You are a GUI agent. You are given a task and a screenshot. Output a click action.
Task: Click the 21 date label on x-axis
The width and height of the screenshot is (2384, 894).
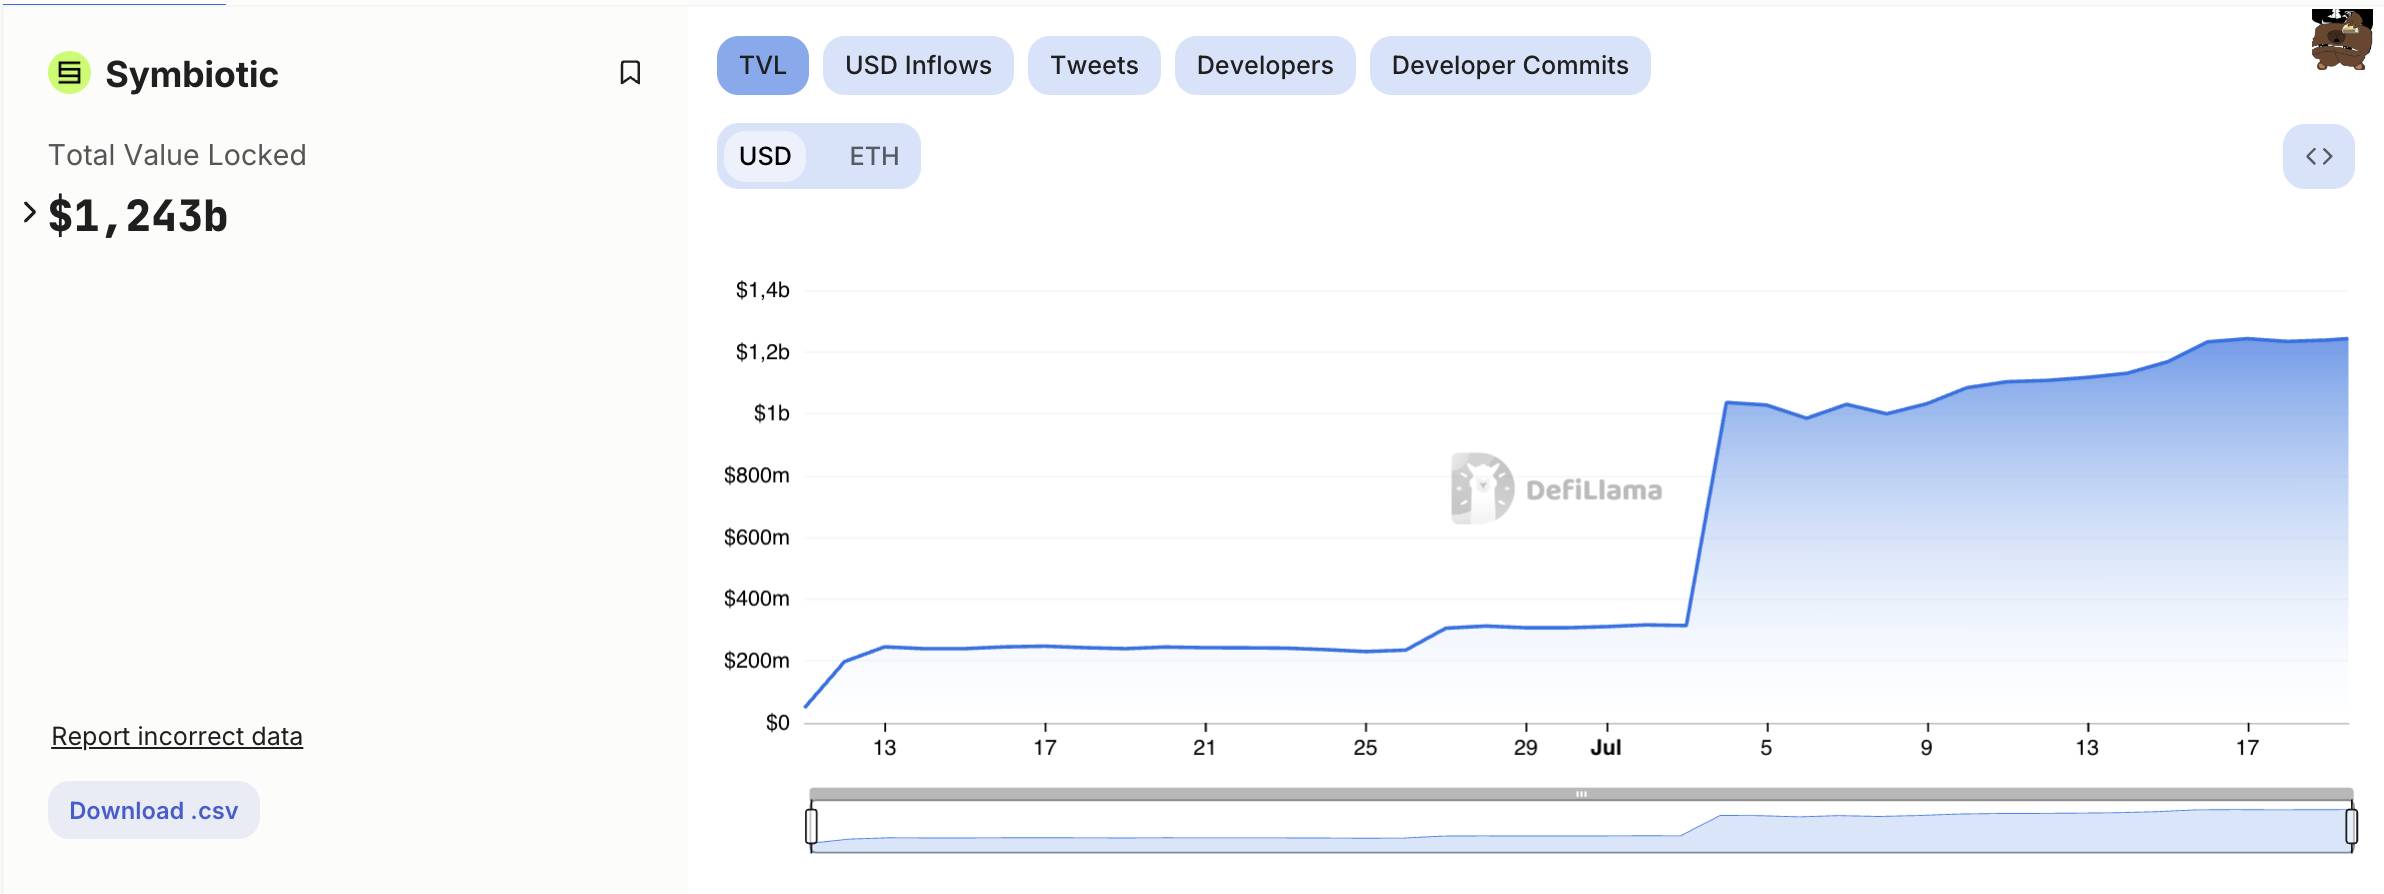[1204, 747]
